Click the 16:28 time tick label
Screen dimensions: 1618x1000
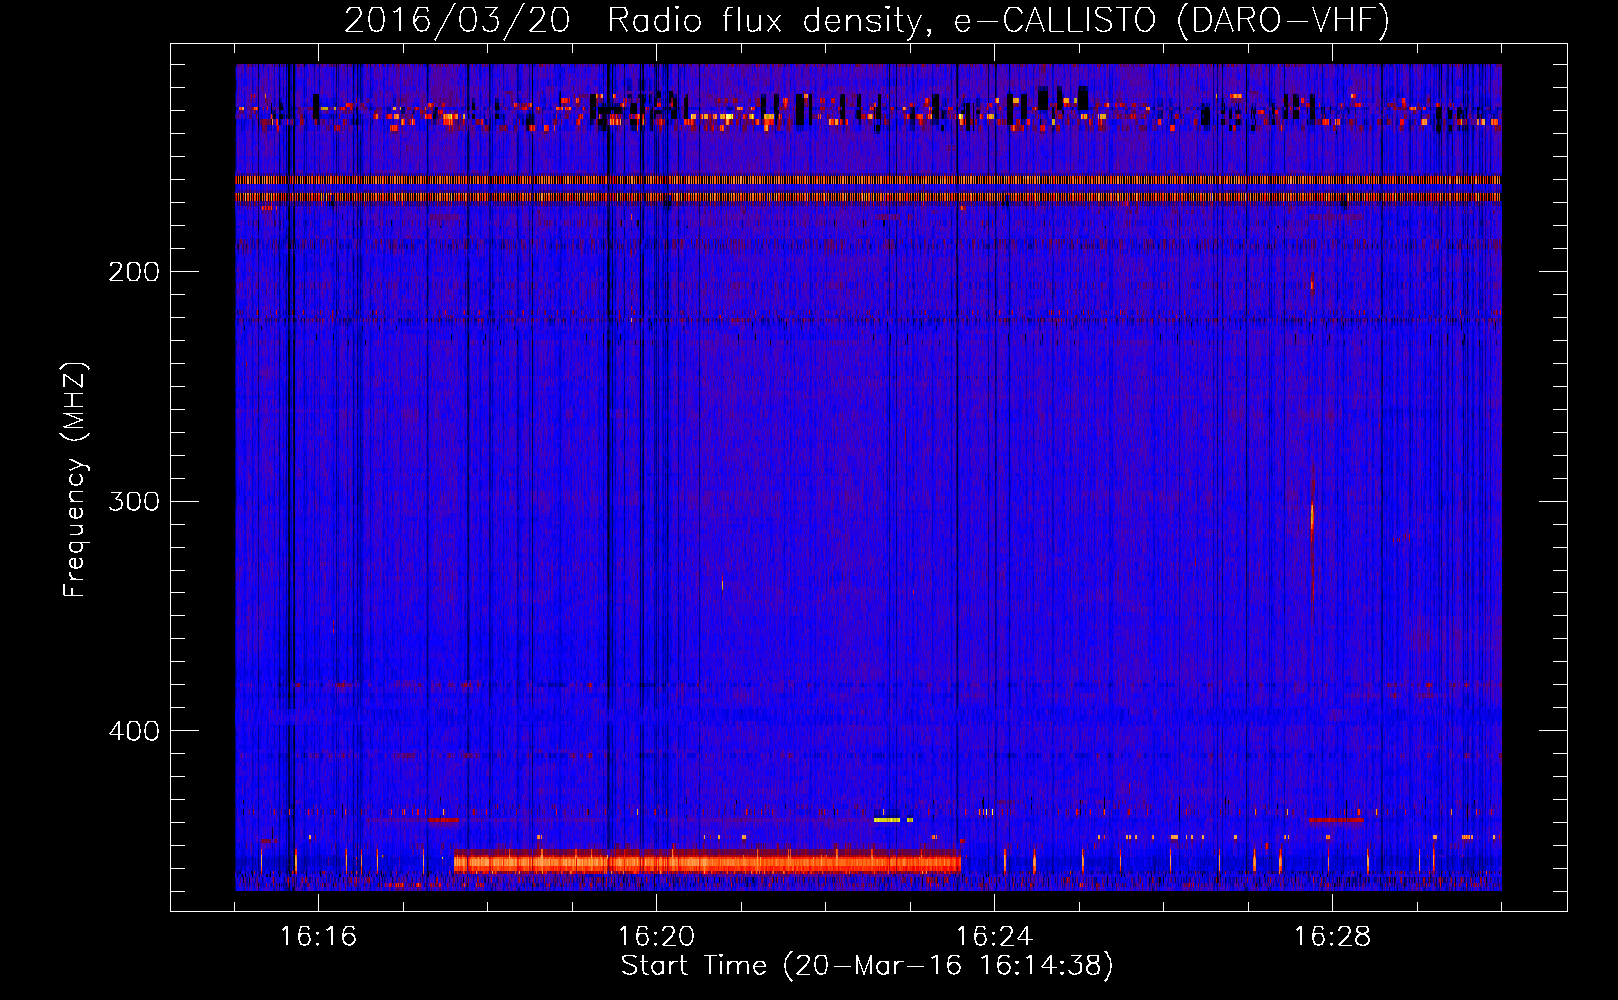pos(1332,937)
